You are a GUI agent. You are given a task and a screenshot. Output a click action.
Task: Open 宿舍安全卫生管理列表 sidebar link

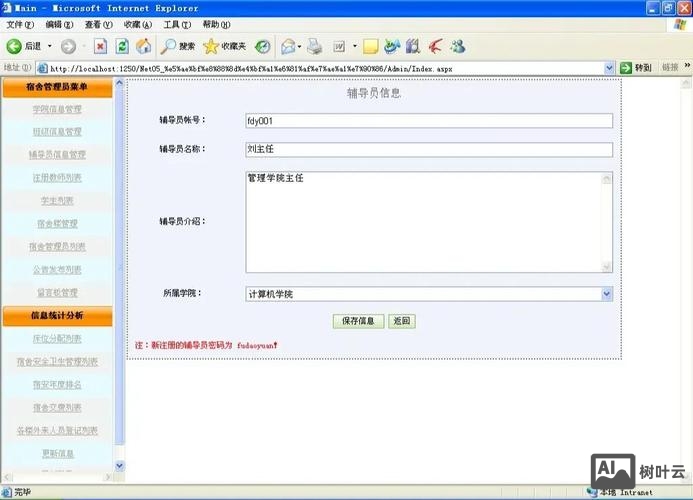click(x=57, y=362)
